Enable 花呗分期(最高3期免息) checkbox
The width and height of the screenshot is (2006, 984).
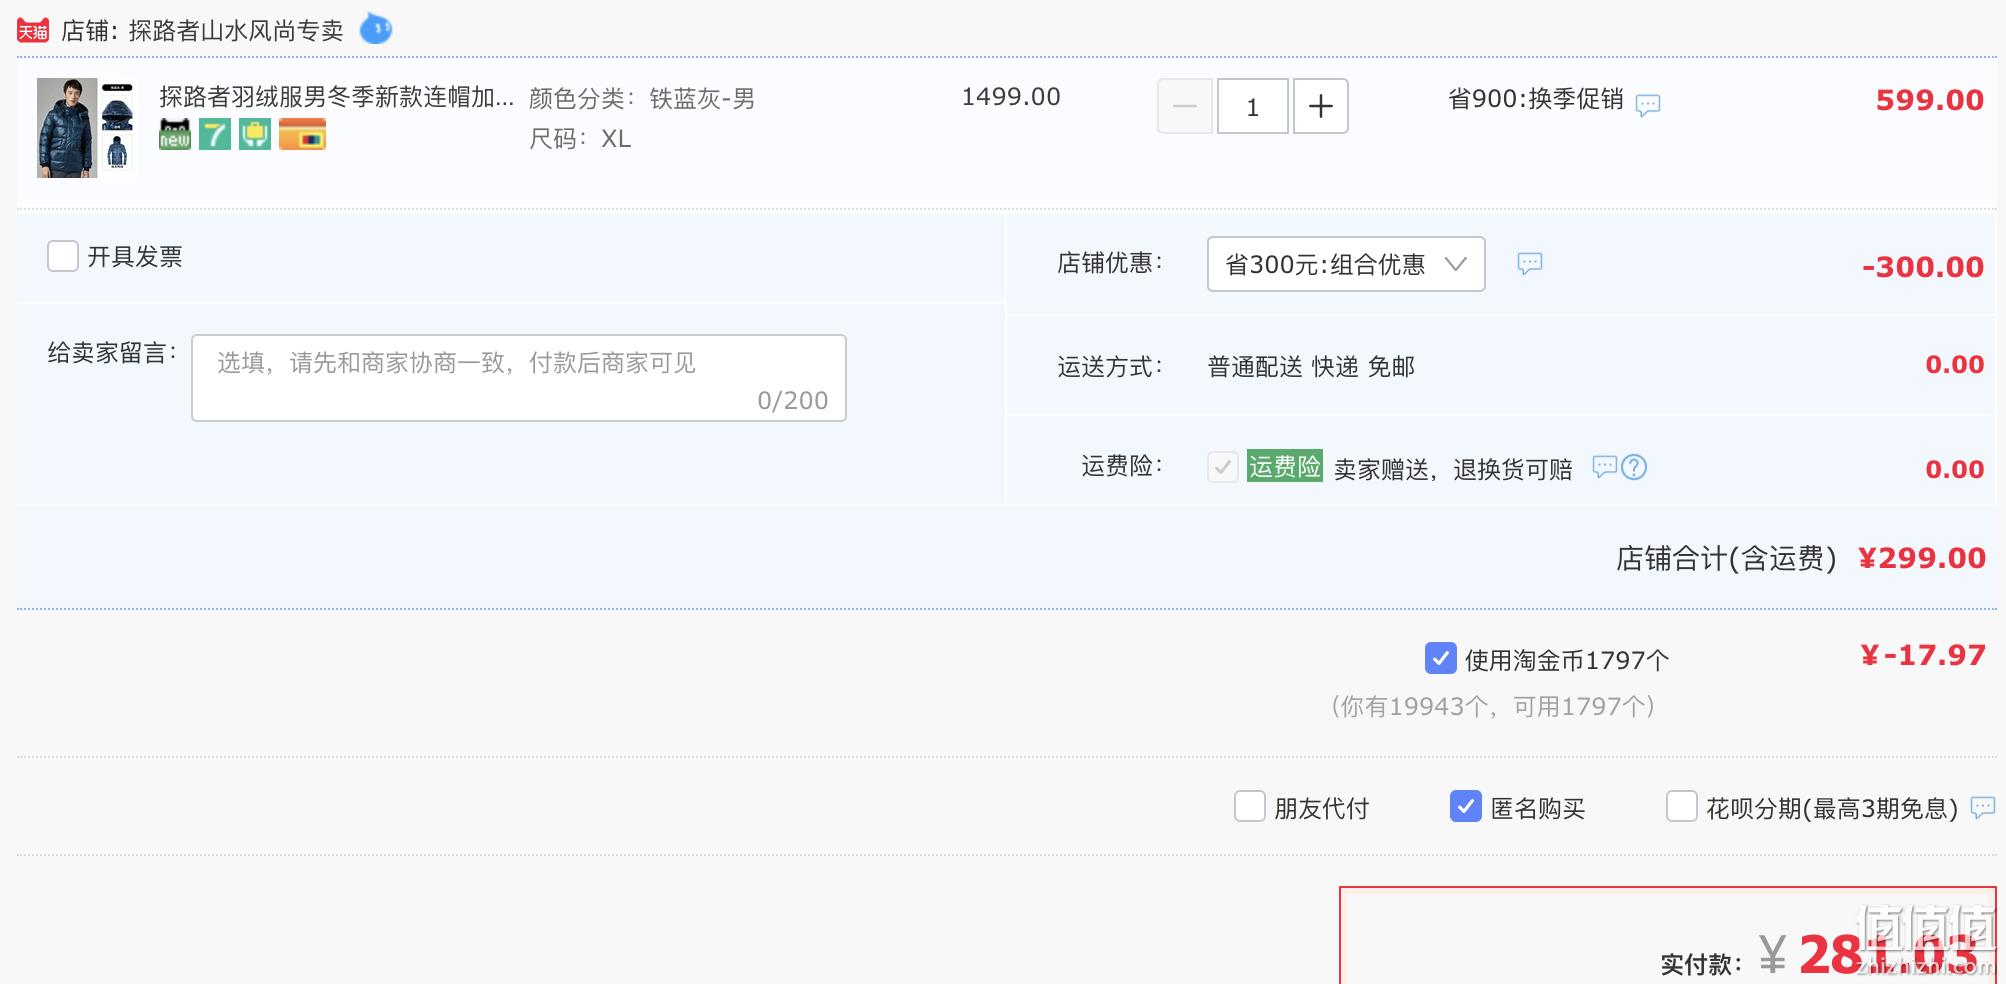[x=1682, y=806]
